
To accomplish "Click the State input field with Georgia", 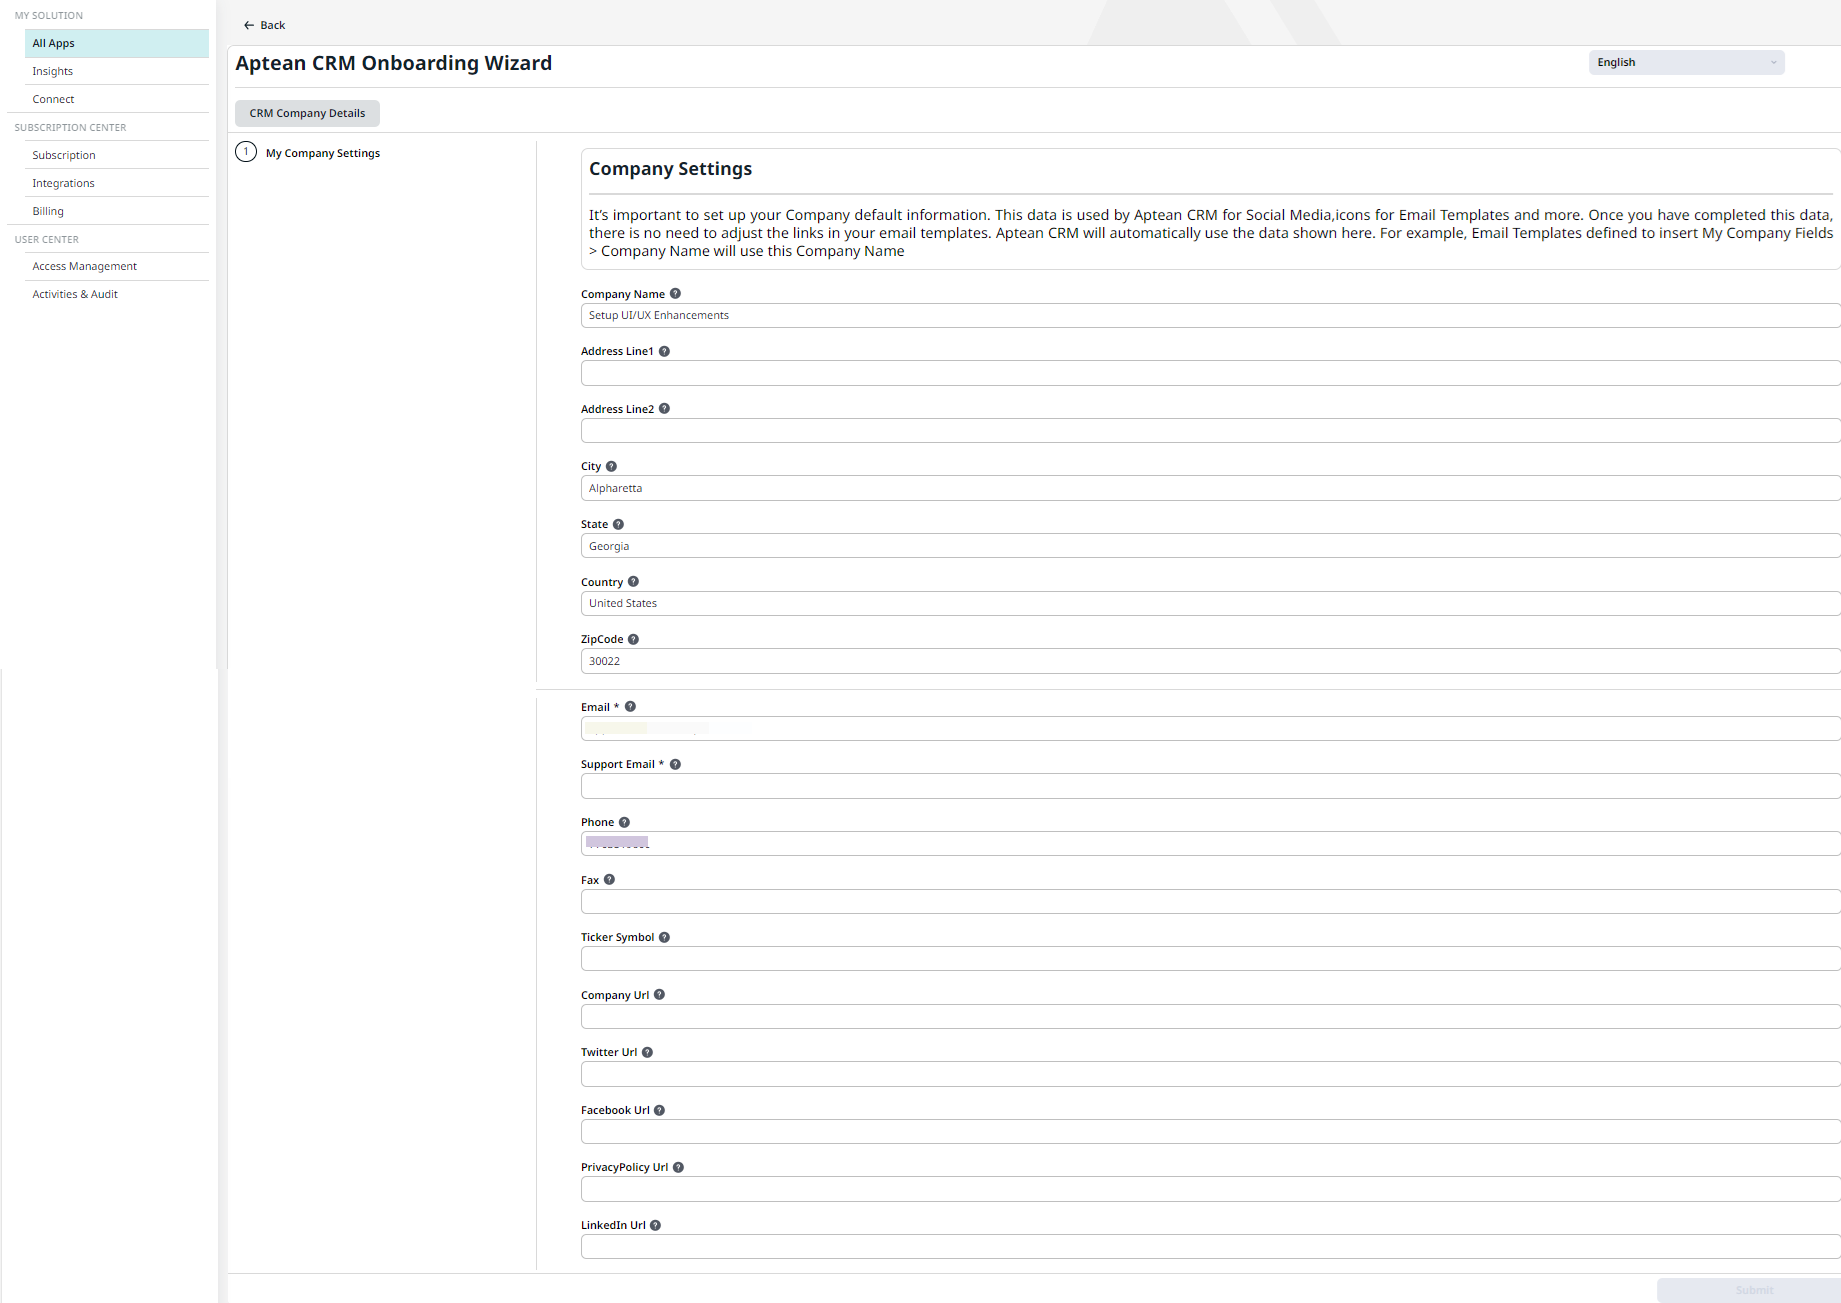I will click(x=1210, y=546).
